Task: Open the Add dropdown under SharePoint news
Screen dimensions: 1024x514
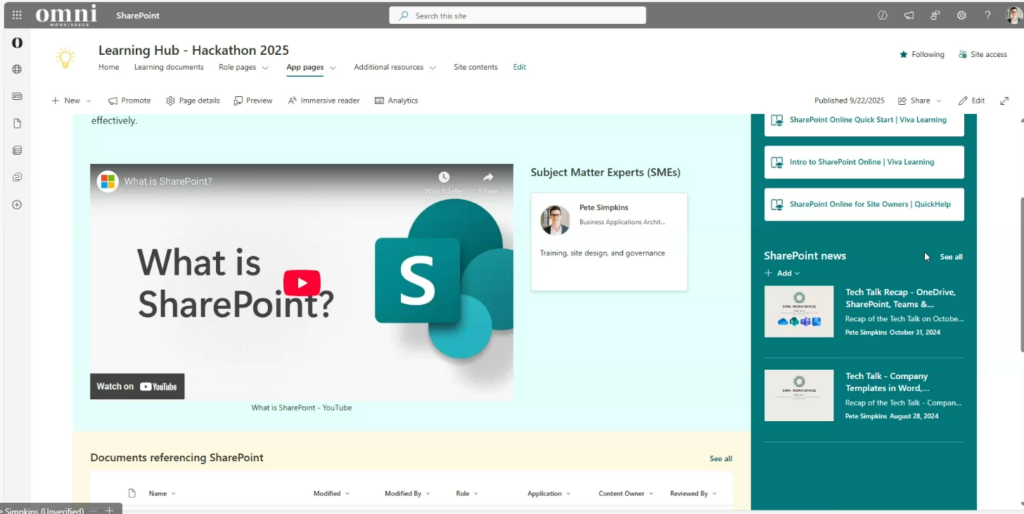Action: (x=782, y=273)
